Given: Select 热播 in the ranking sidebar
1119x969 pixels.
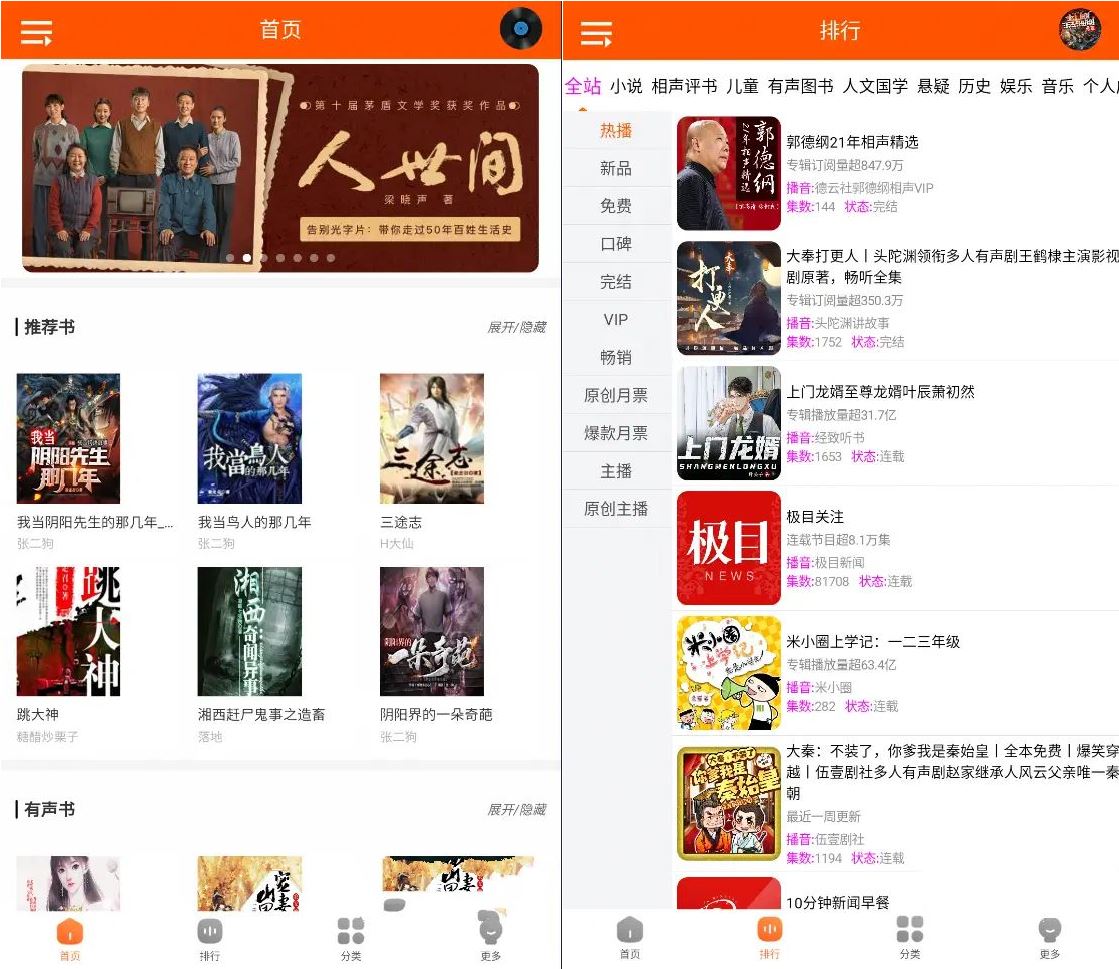Looking at the screenshot, I should (x=616, y=130).
